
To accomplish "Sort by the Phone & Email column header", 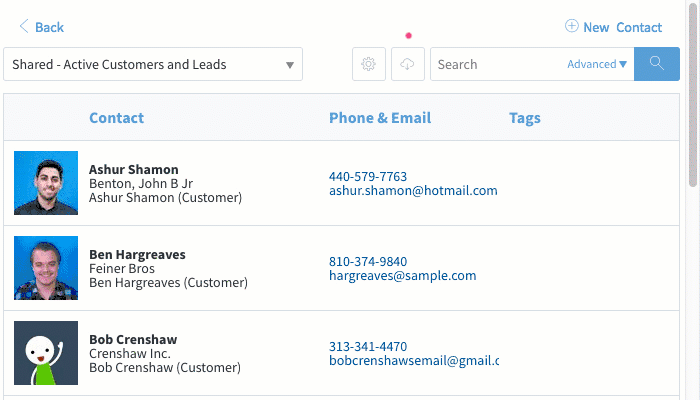I will click(380, 118).
